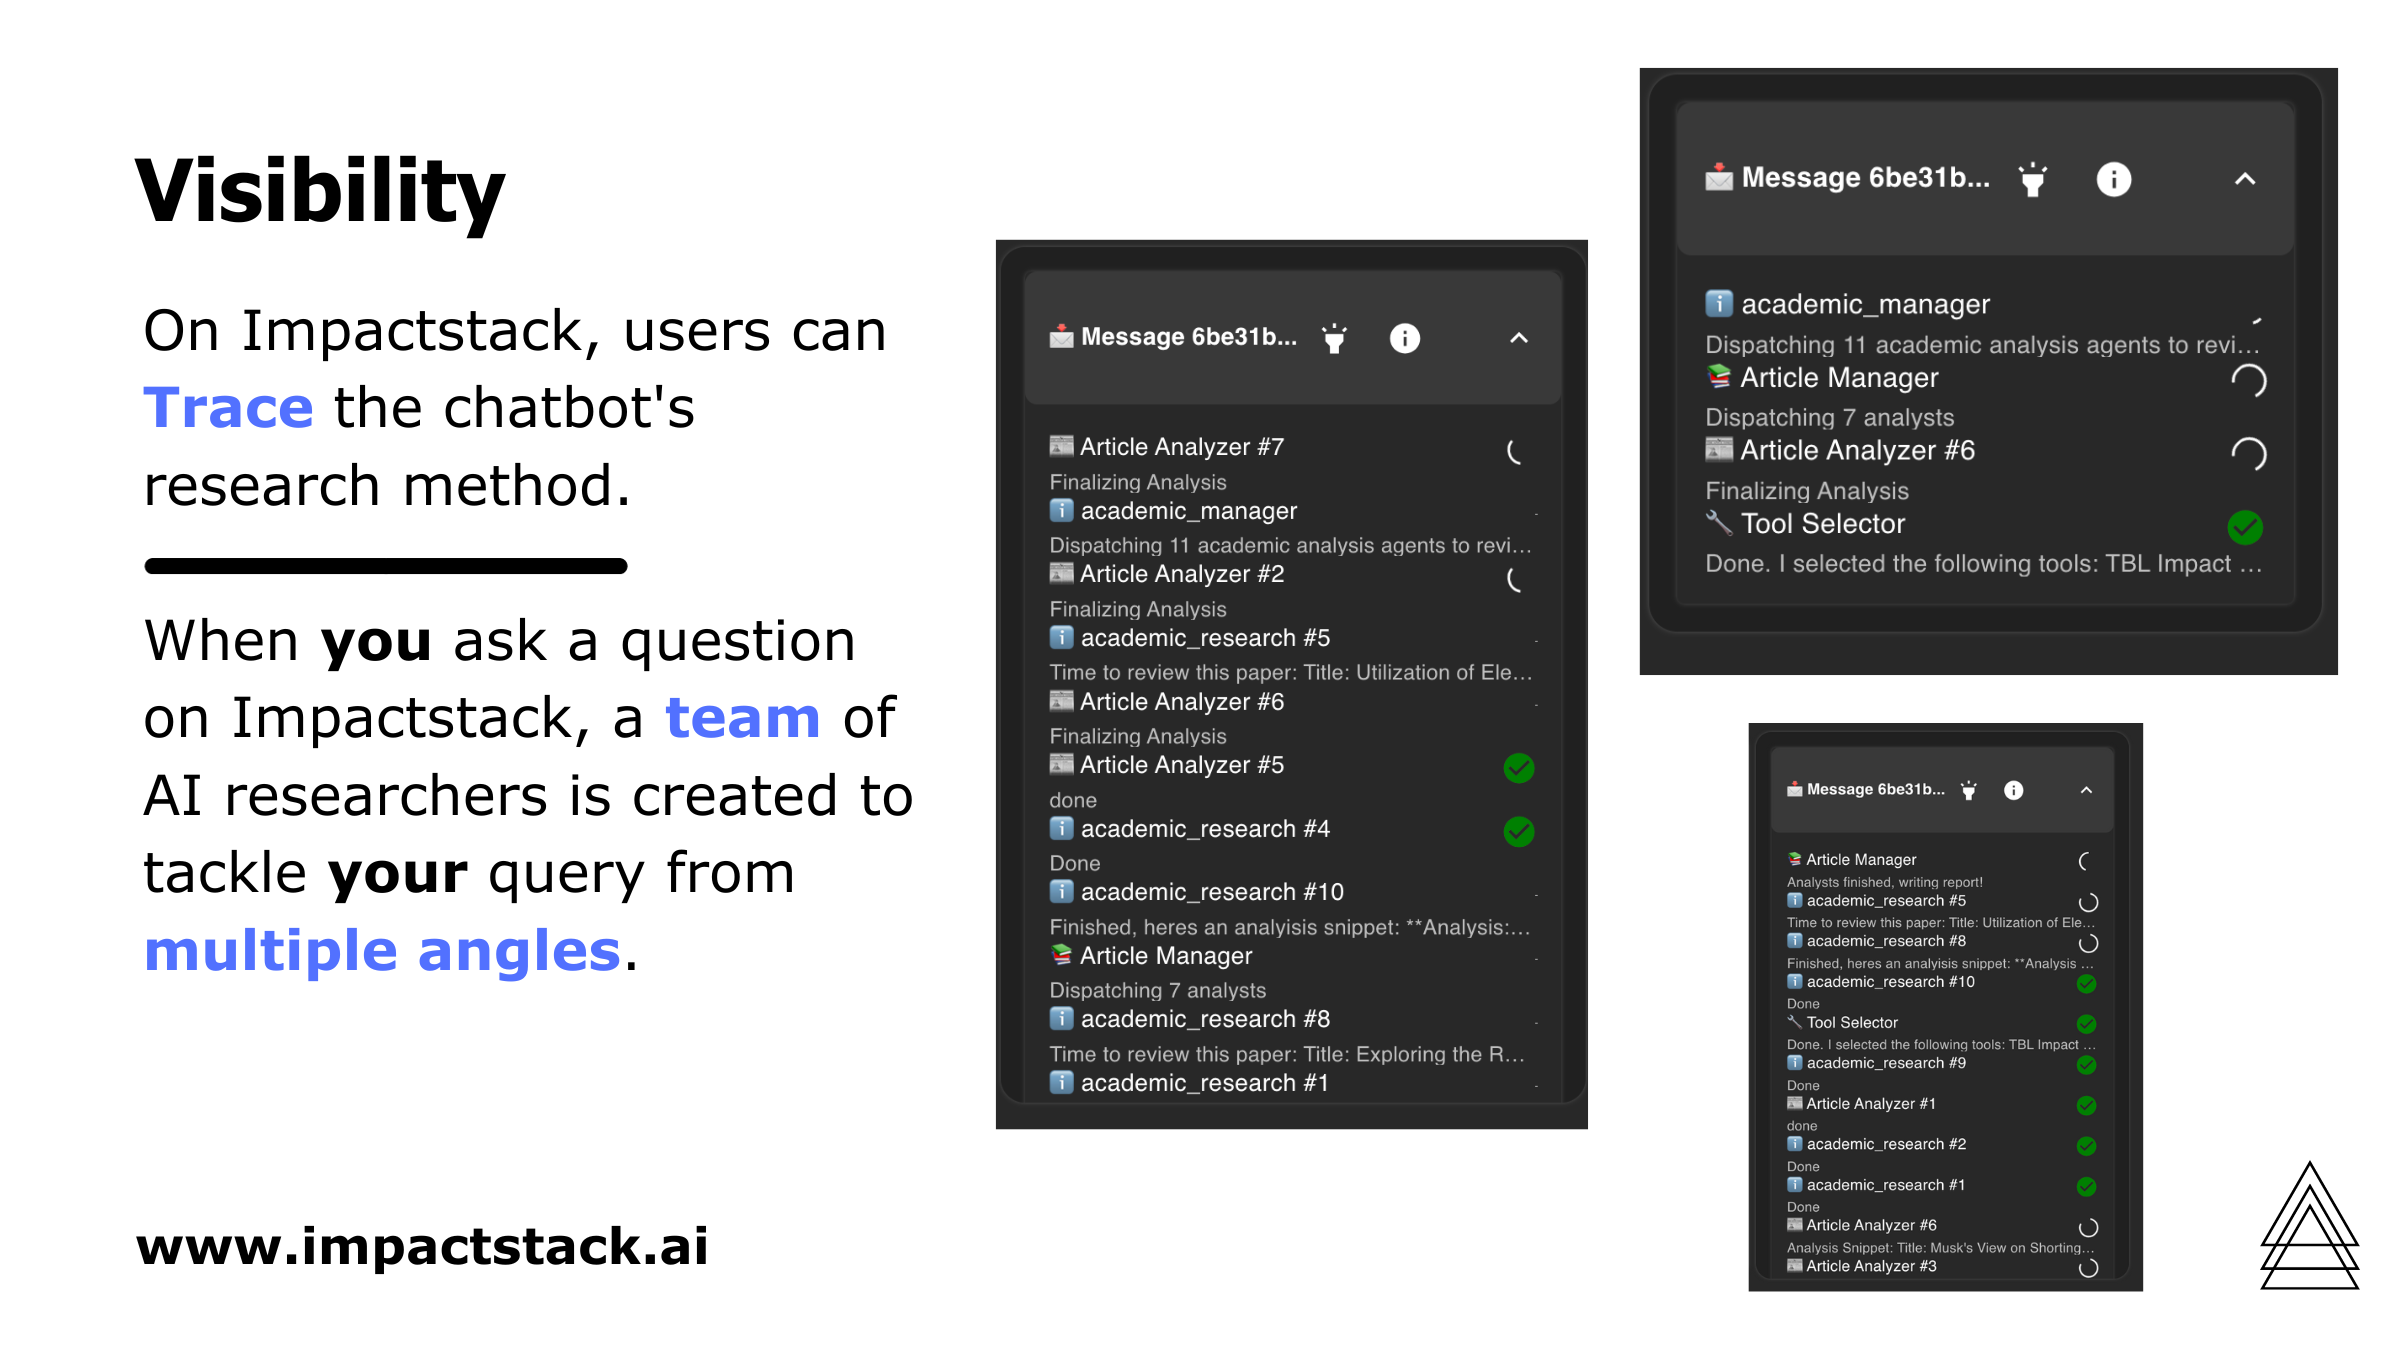Click the spinner beside Article Analyzer #2 in center panel

pos(1516,579)
